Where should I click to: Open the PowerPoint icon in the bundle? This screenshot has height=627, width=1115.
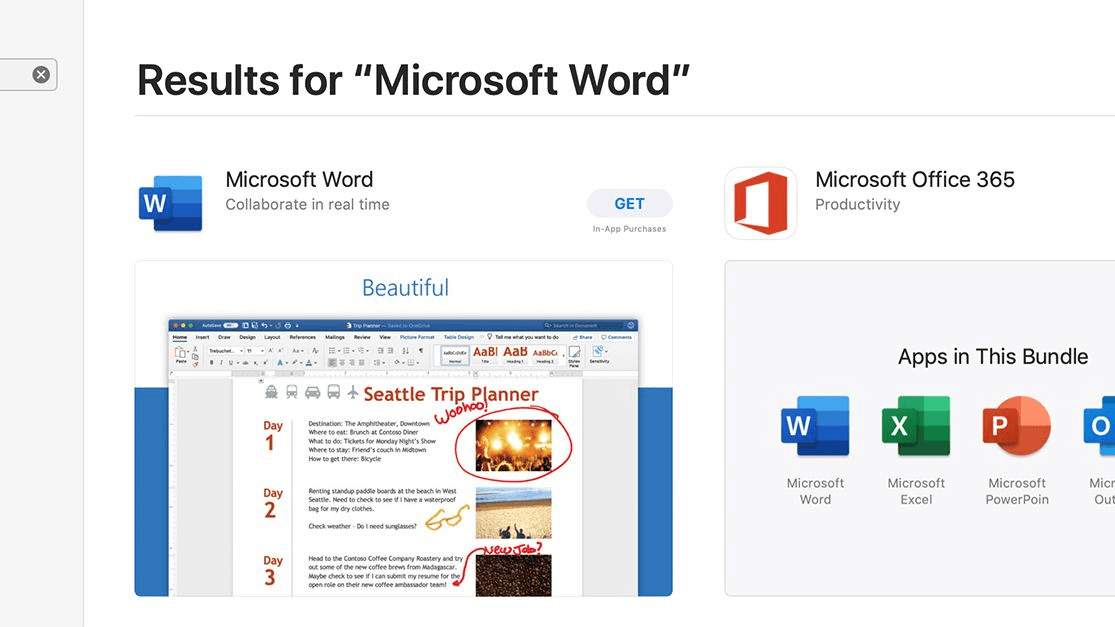coord(1017,425)
